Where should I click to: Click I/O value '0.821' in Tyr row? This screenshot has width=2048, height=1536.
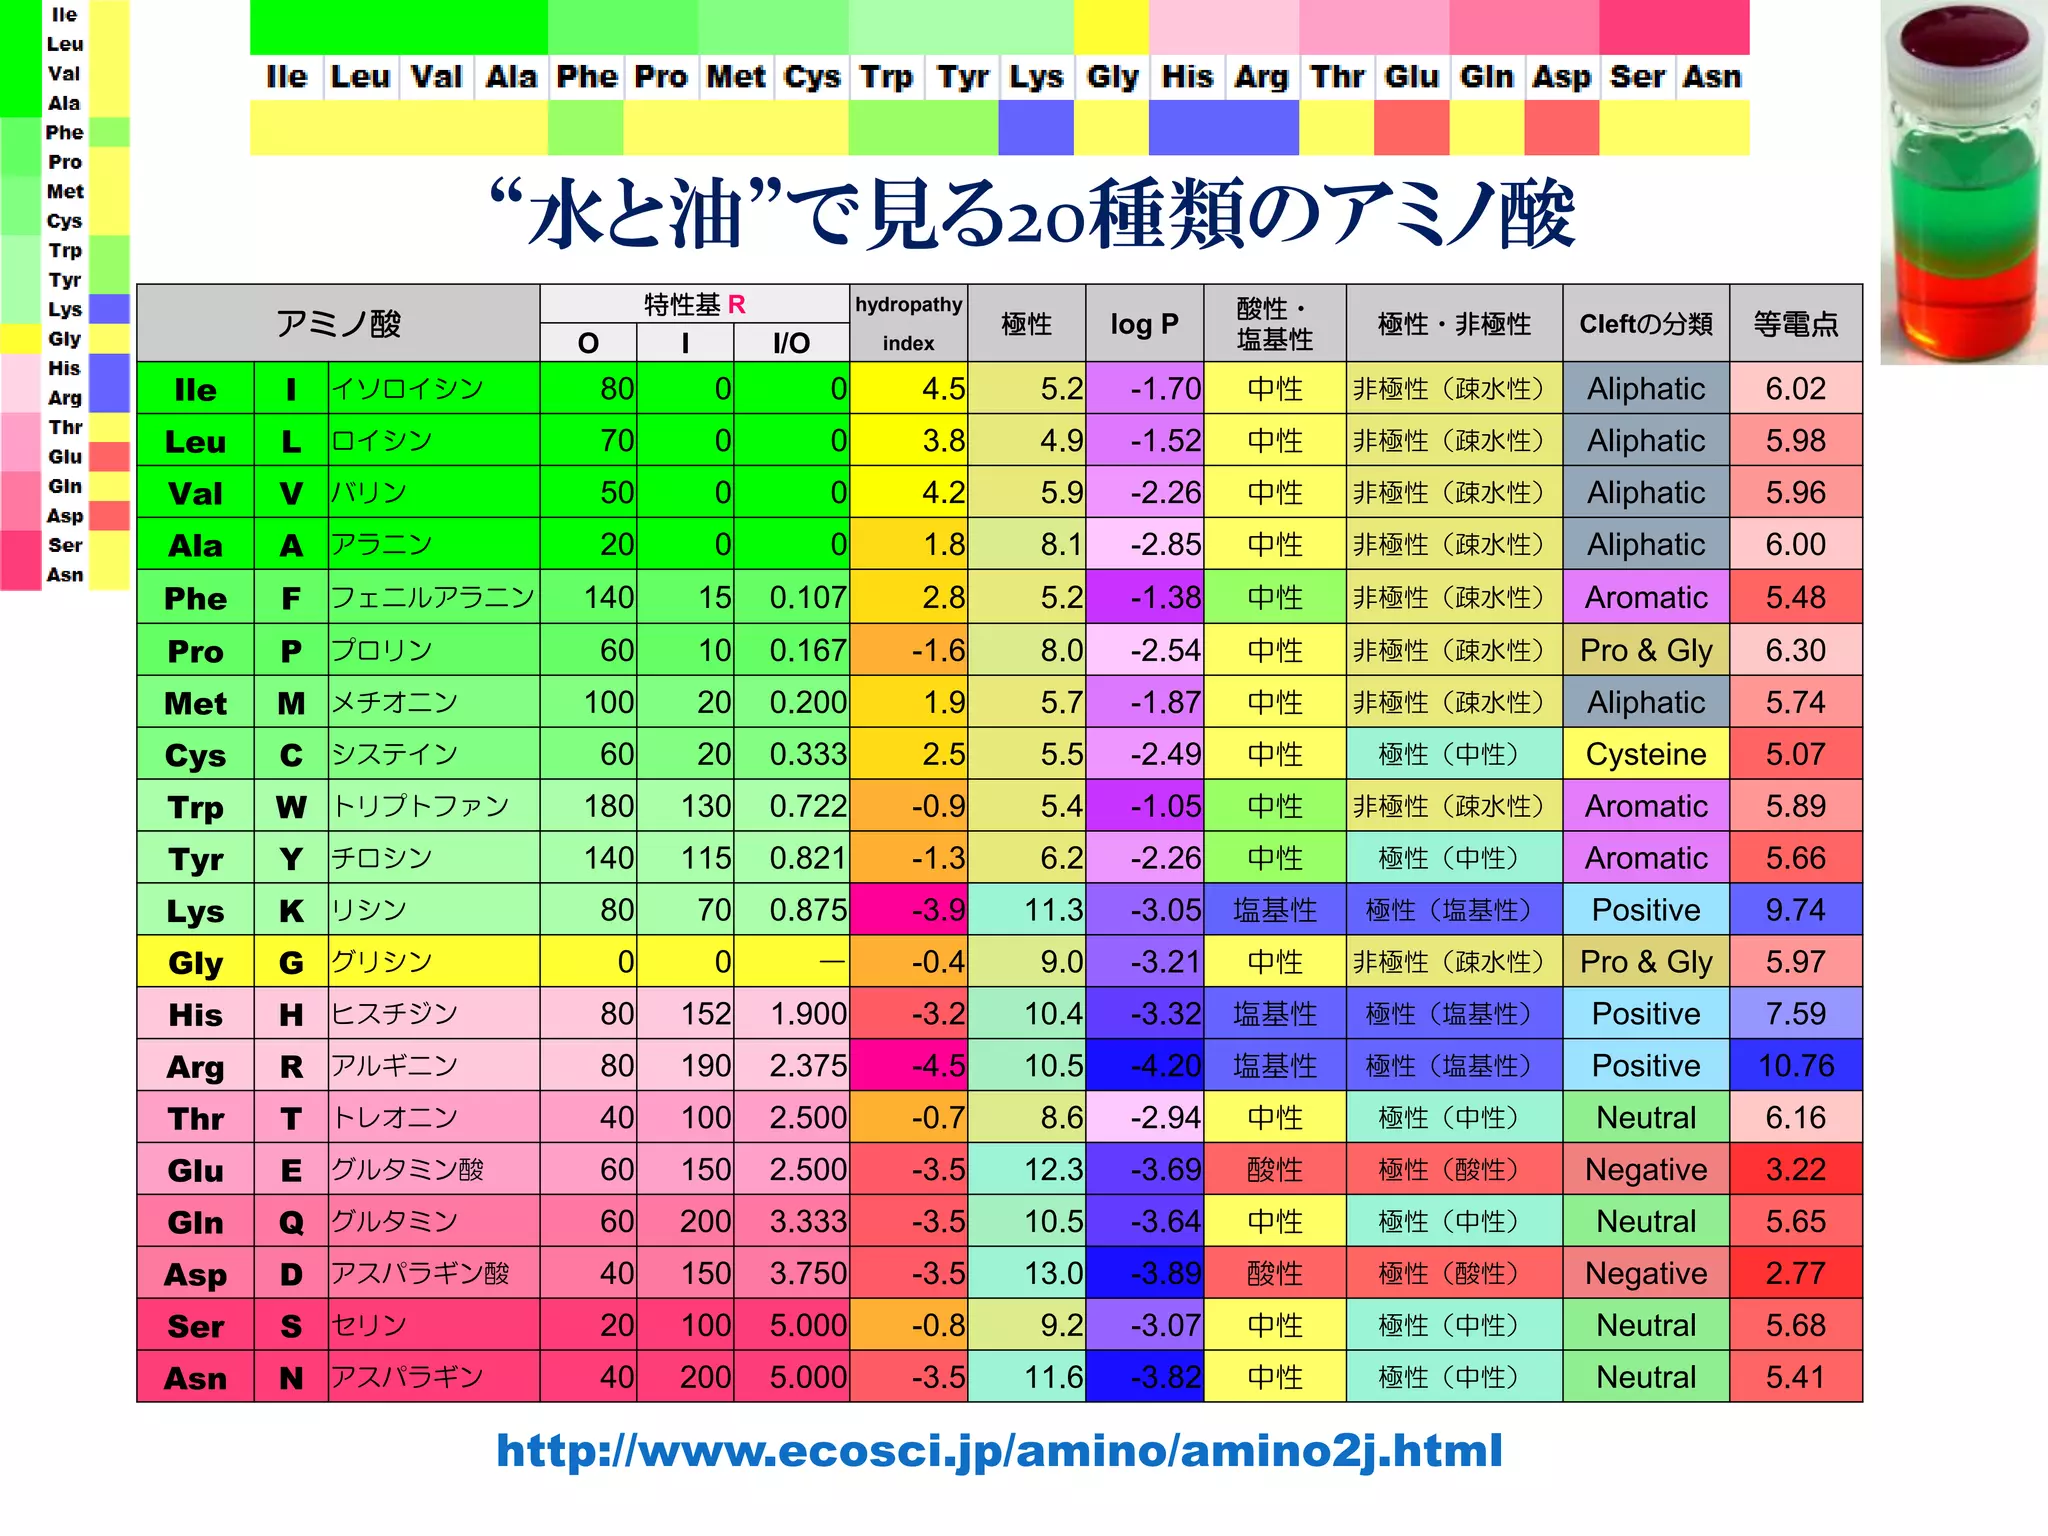[x=792, y=858]
